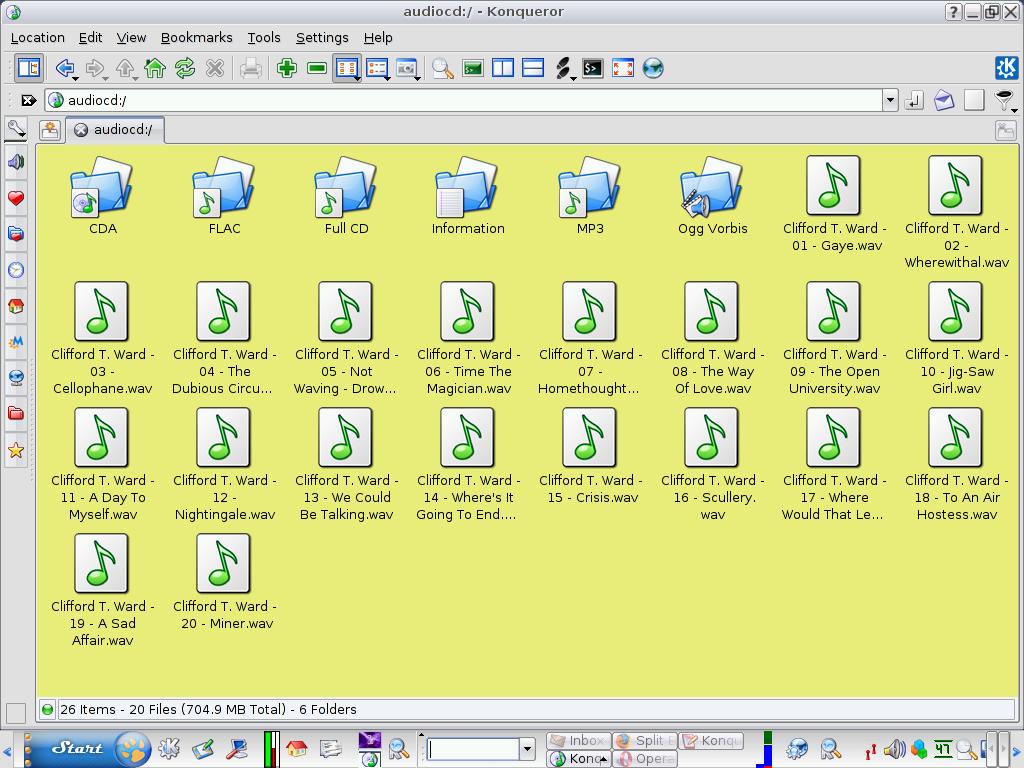Open the Location menu
This screenshot has height=768, width=1024.
(x=37, y=37)
